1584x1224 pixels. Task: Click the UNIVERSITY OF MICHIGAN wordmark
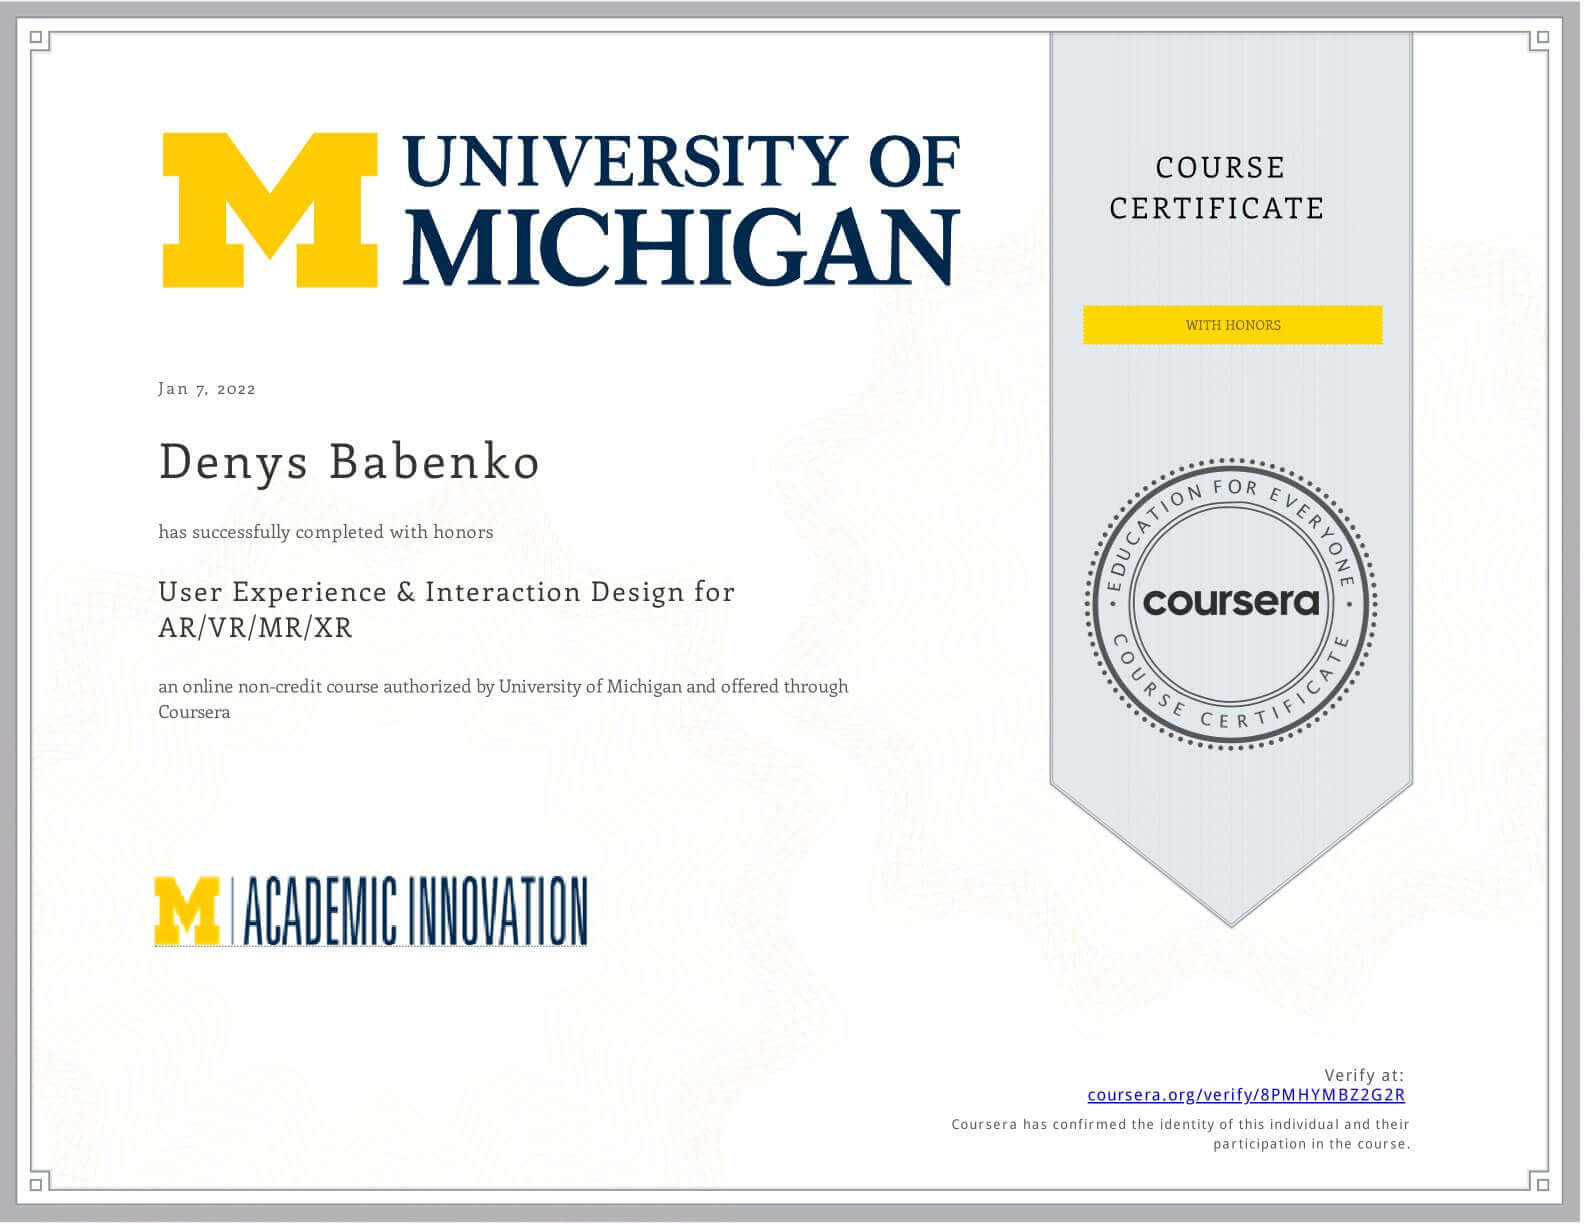click(682, 210)
